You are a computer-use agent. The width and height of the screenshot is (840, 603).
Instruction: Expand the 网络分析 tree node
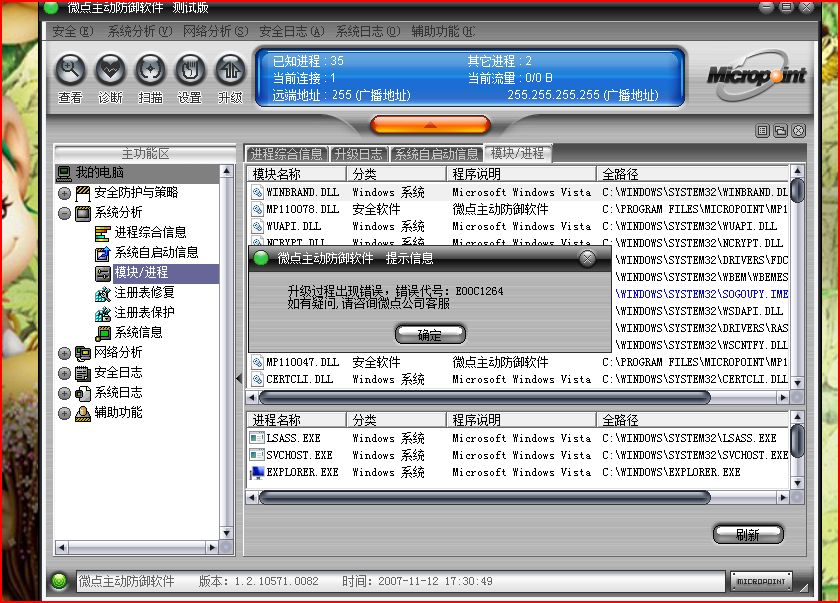coord(64,353)
